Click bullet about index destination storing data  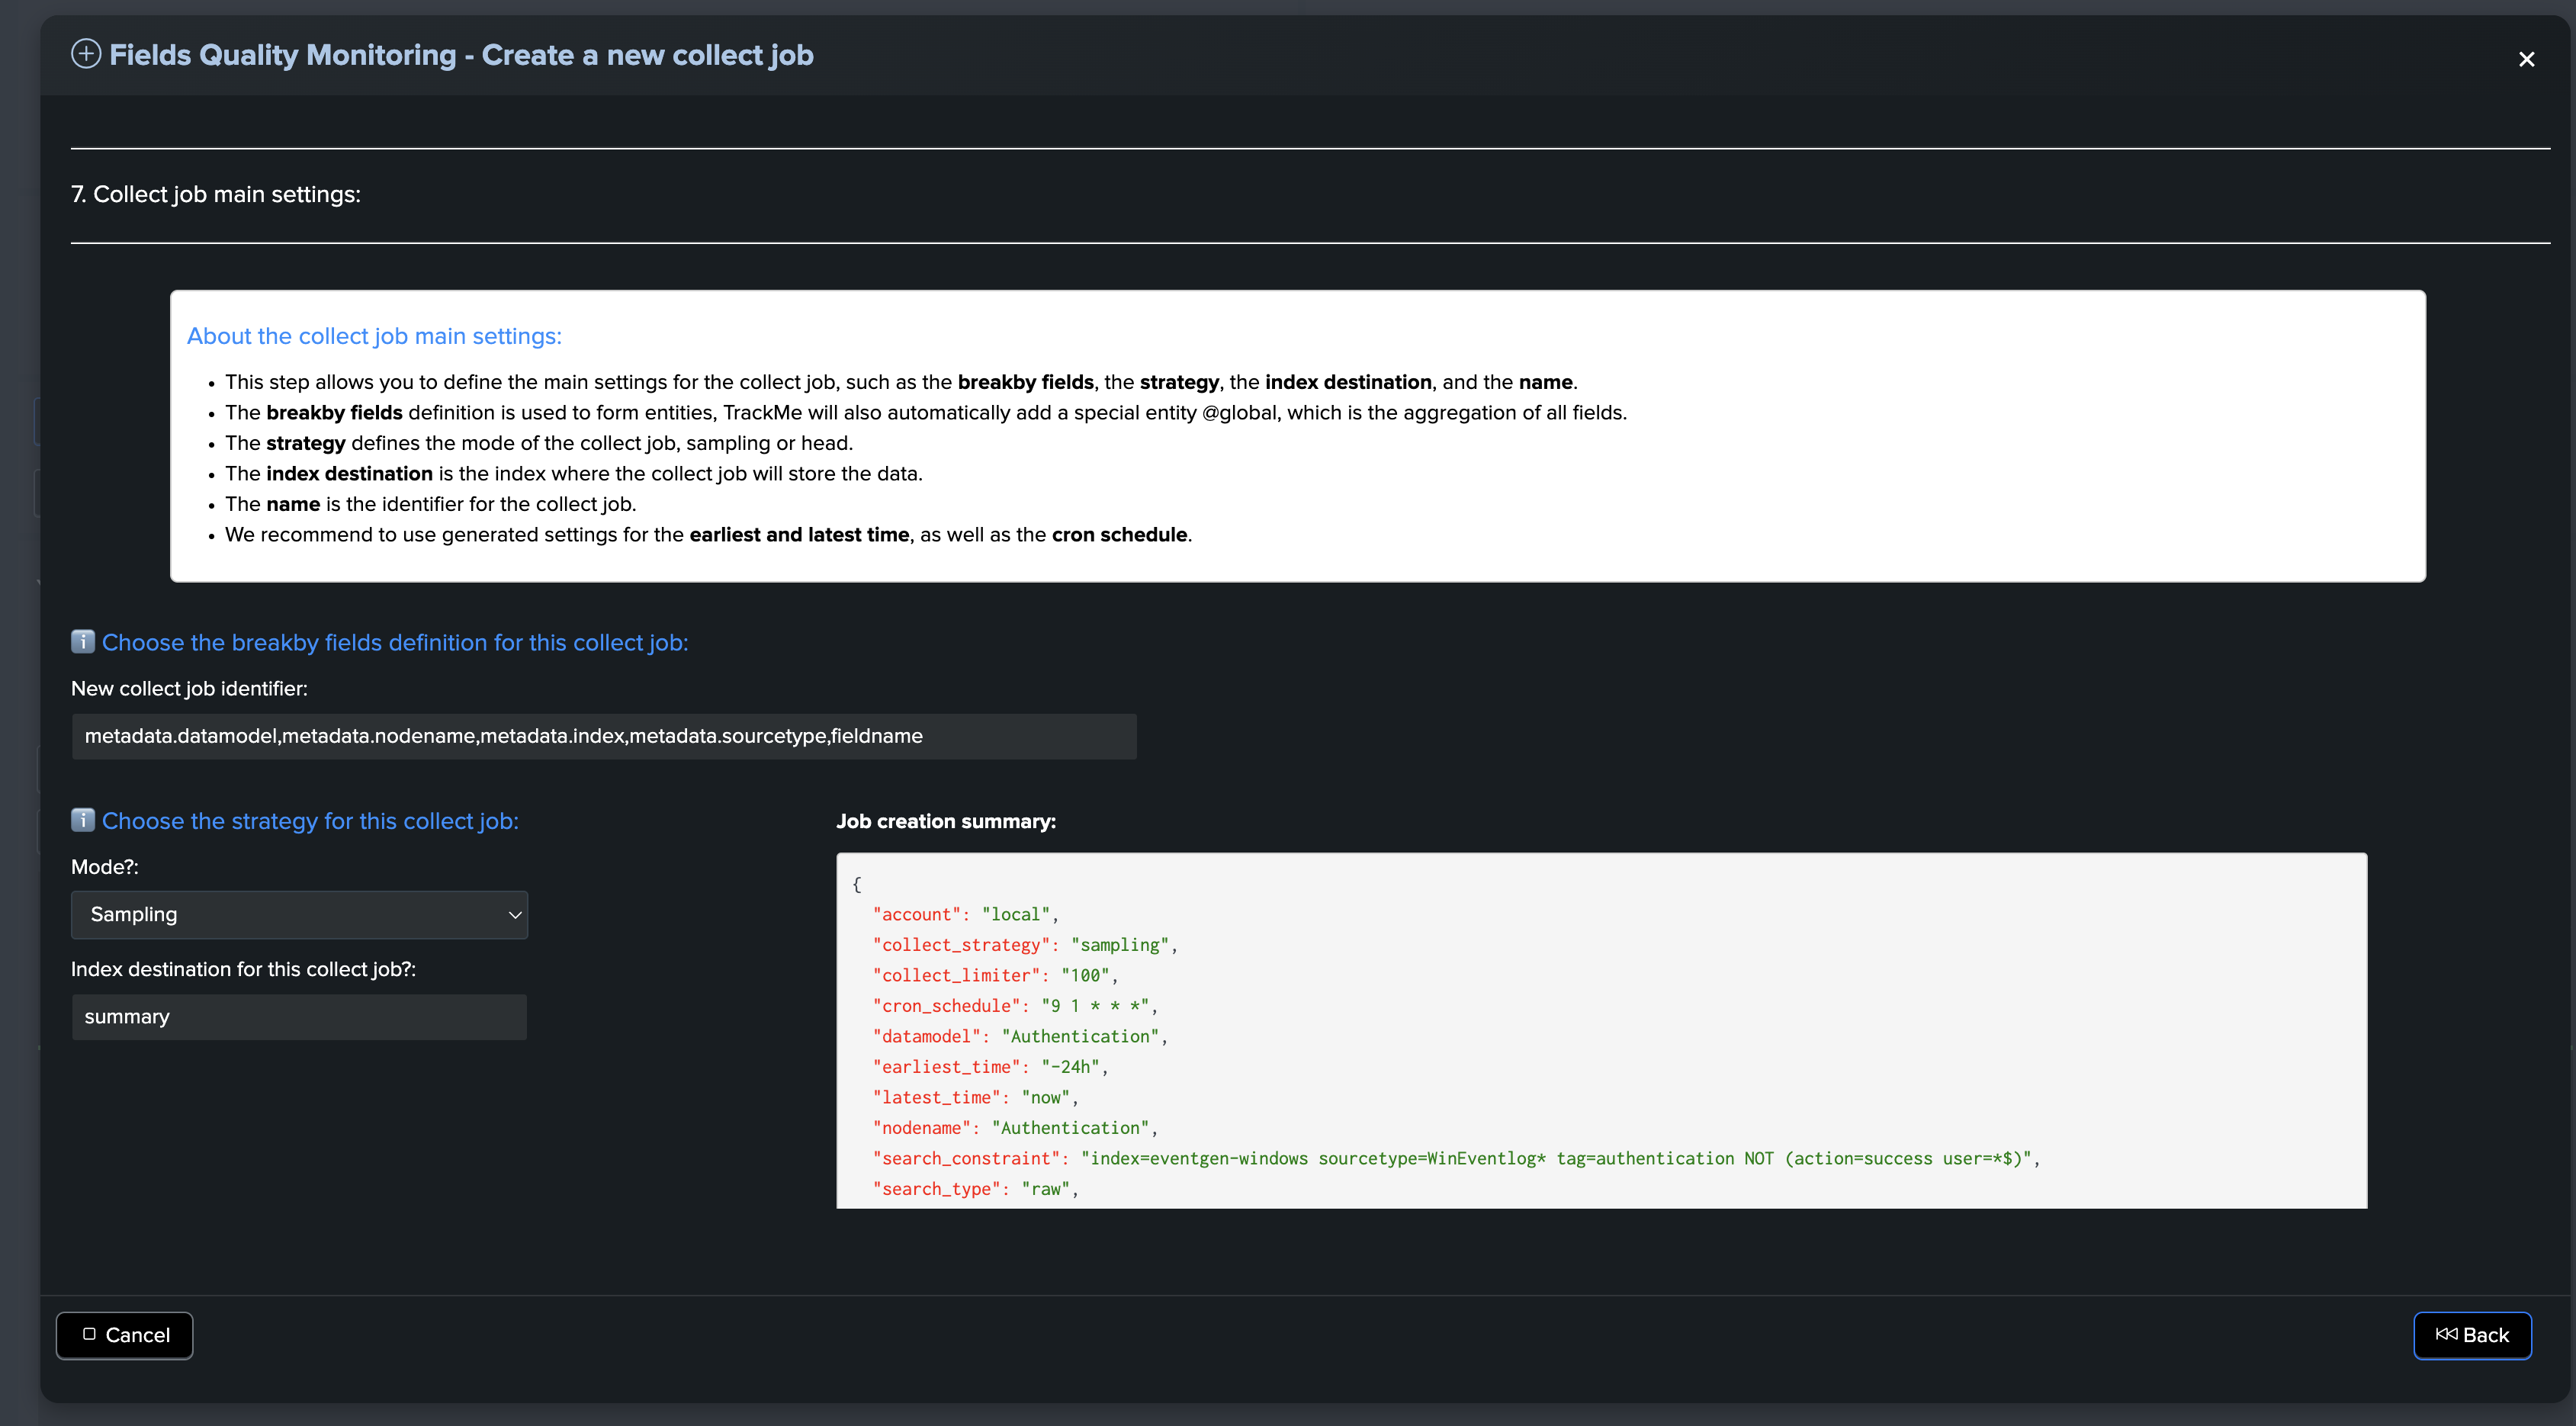coord(574,474)
